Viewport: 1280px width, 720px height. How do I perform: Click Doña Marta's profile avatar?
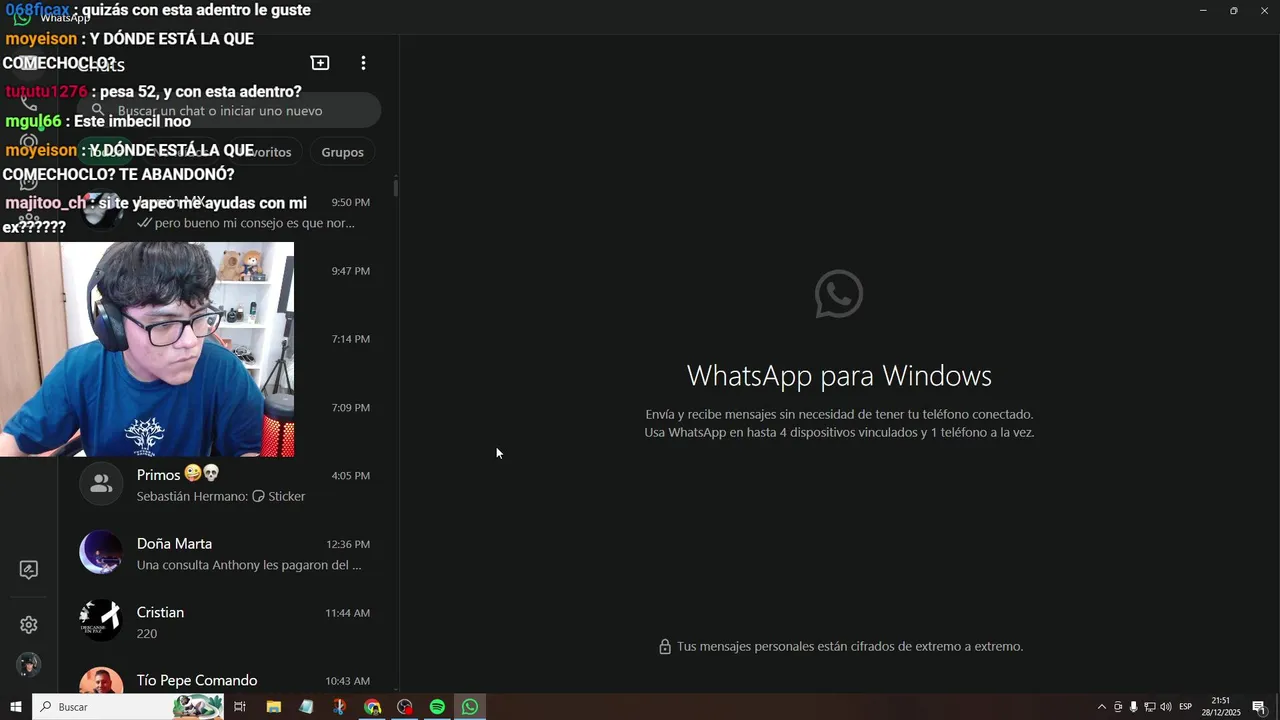101,553
